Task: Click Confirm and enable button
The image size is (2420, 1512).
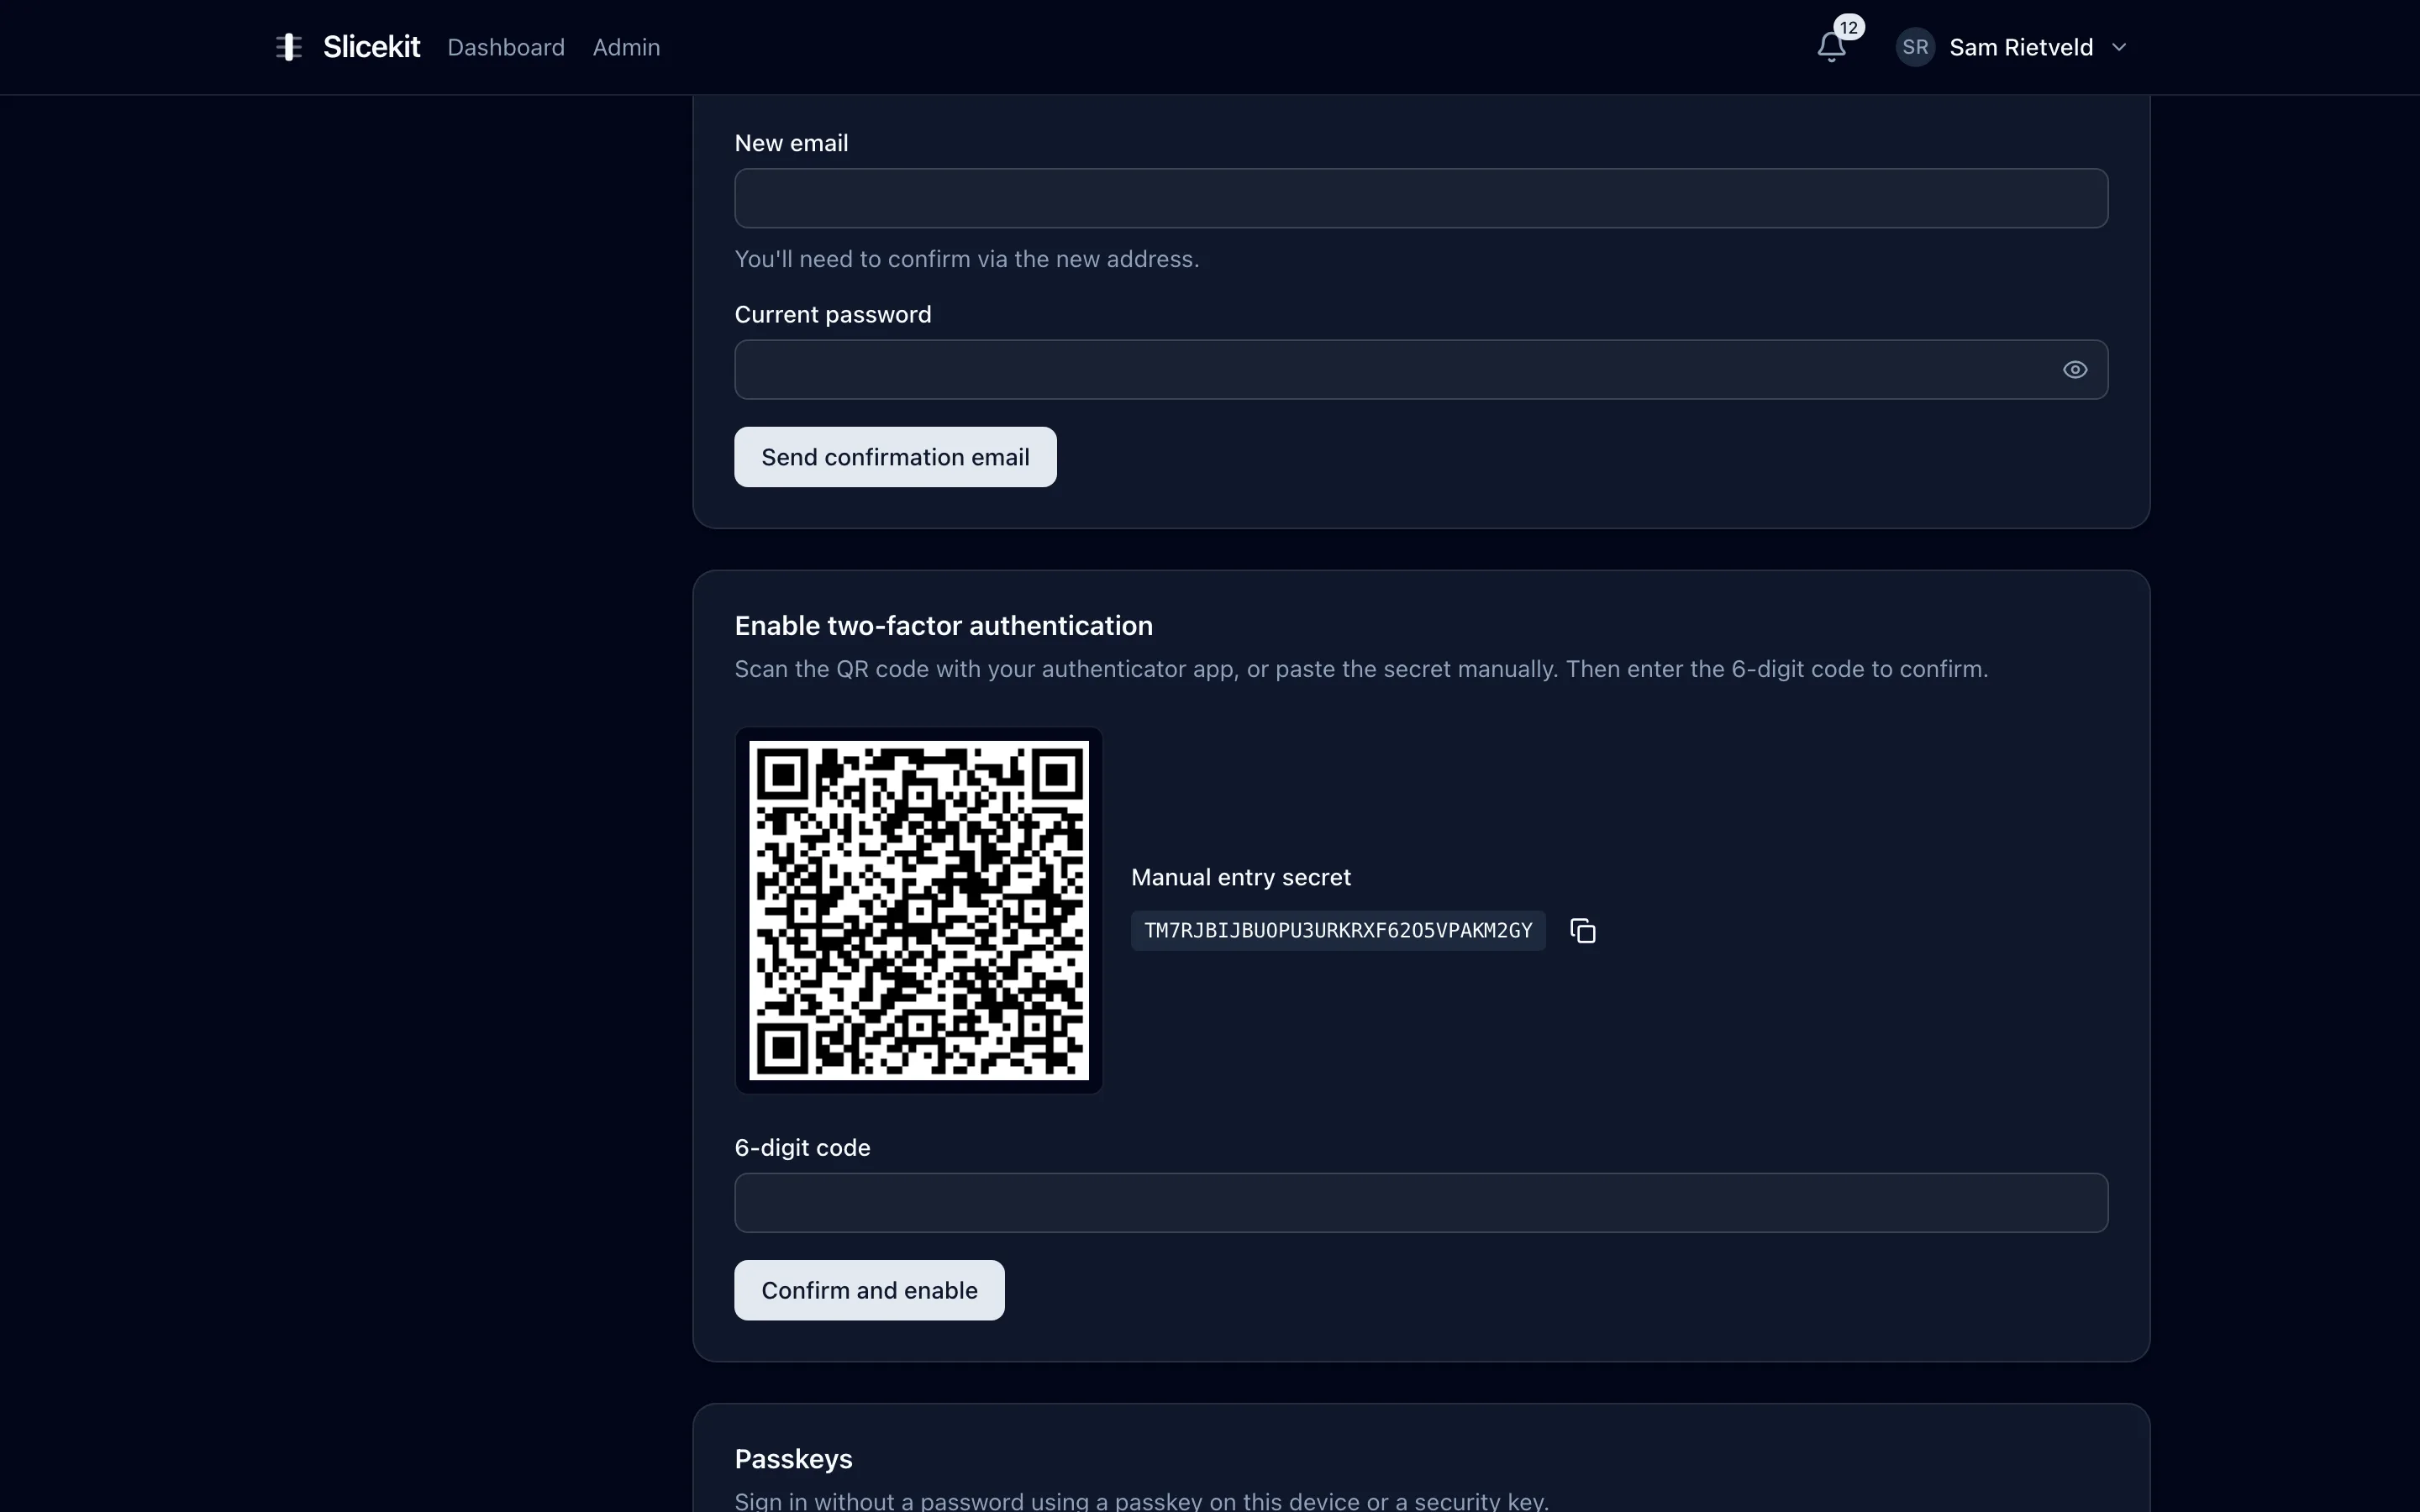Action: click(869, 1290)
